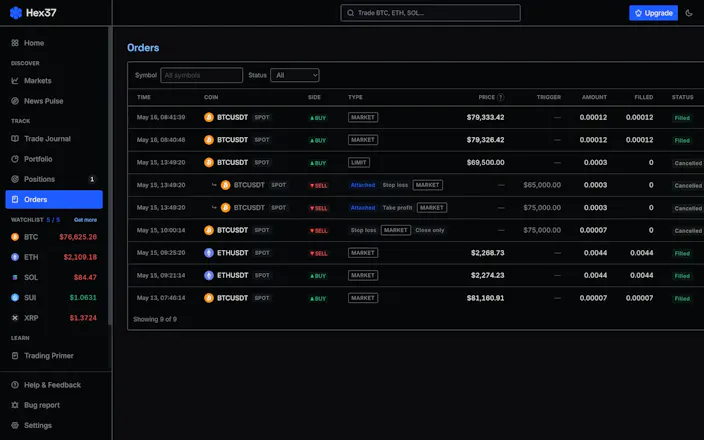
Task: Select SUI in watchlist
Action: click(54, 298)
